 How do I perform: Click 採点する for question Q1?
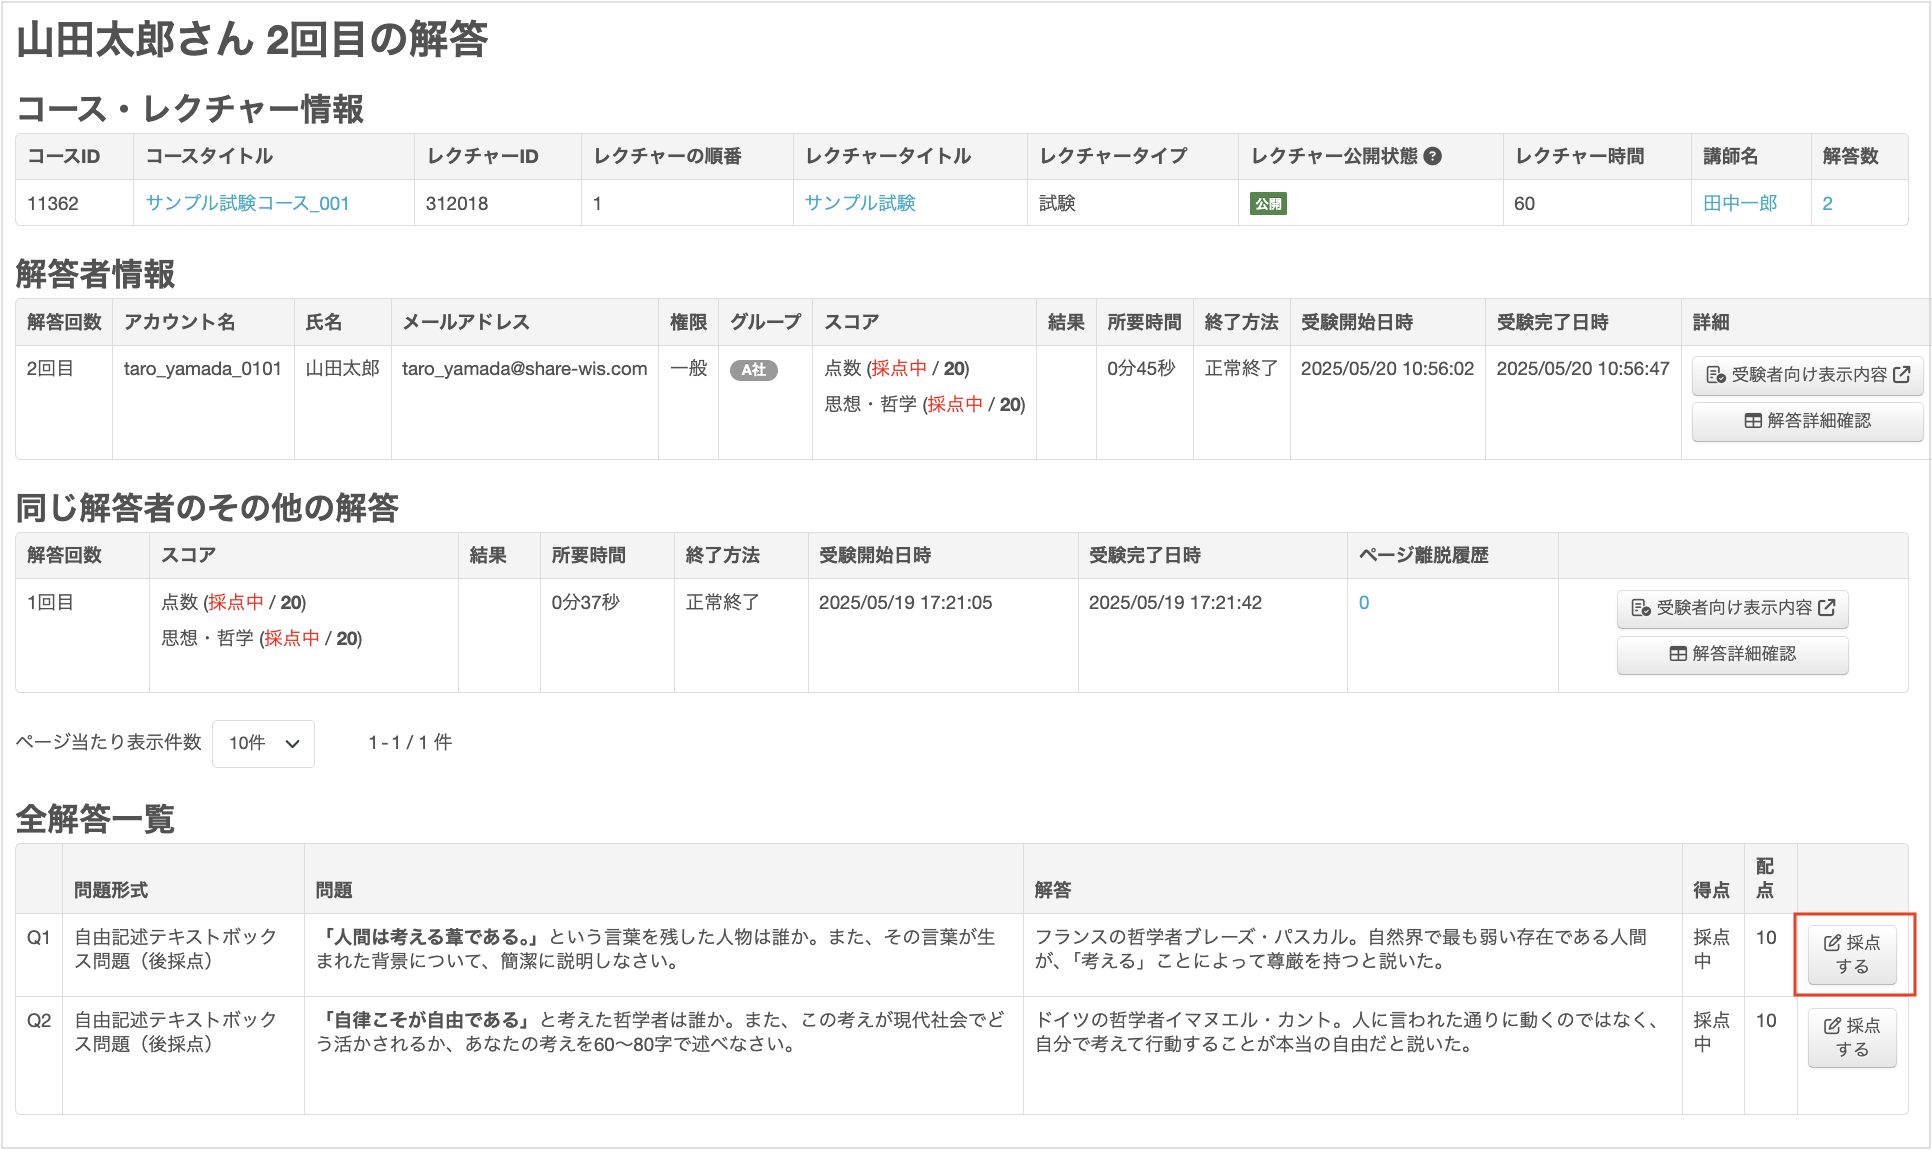coord(1852,955)
